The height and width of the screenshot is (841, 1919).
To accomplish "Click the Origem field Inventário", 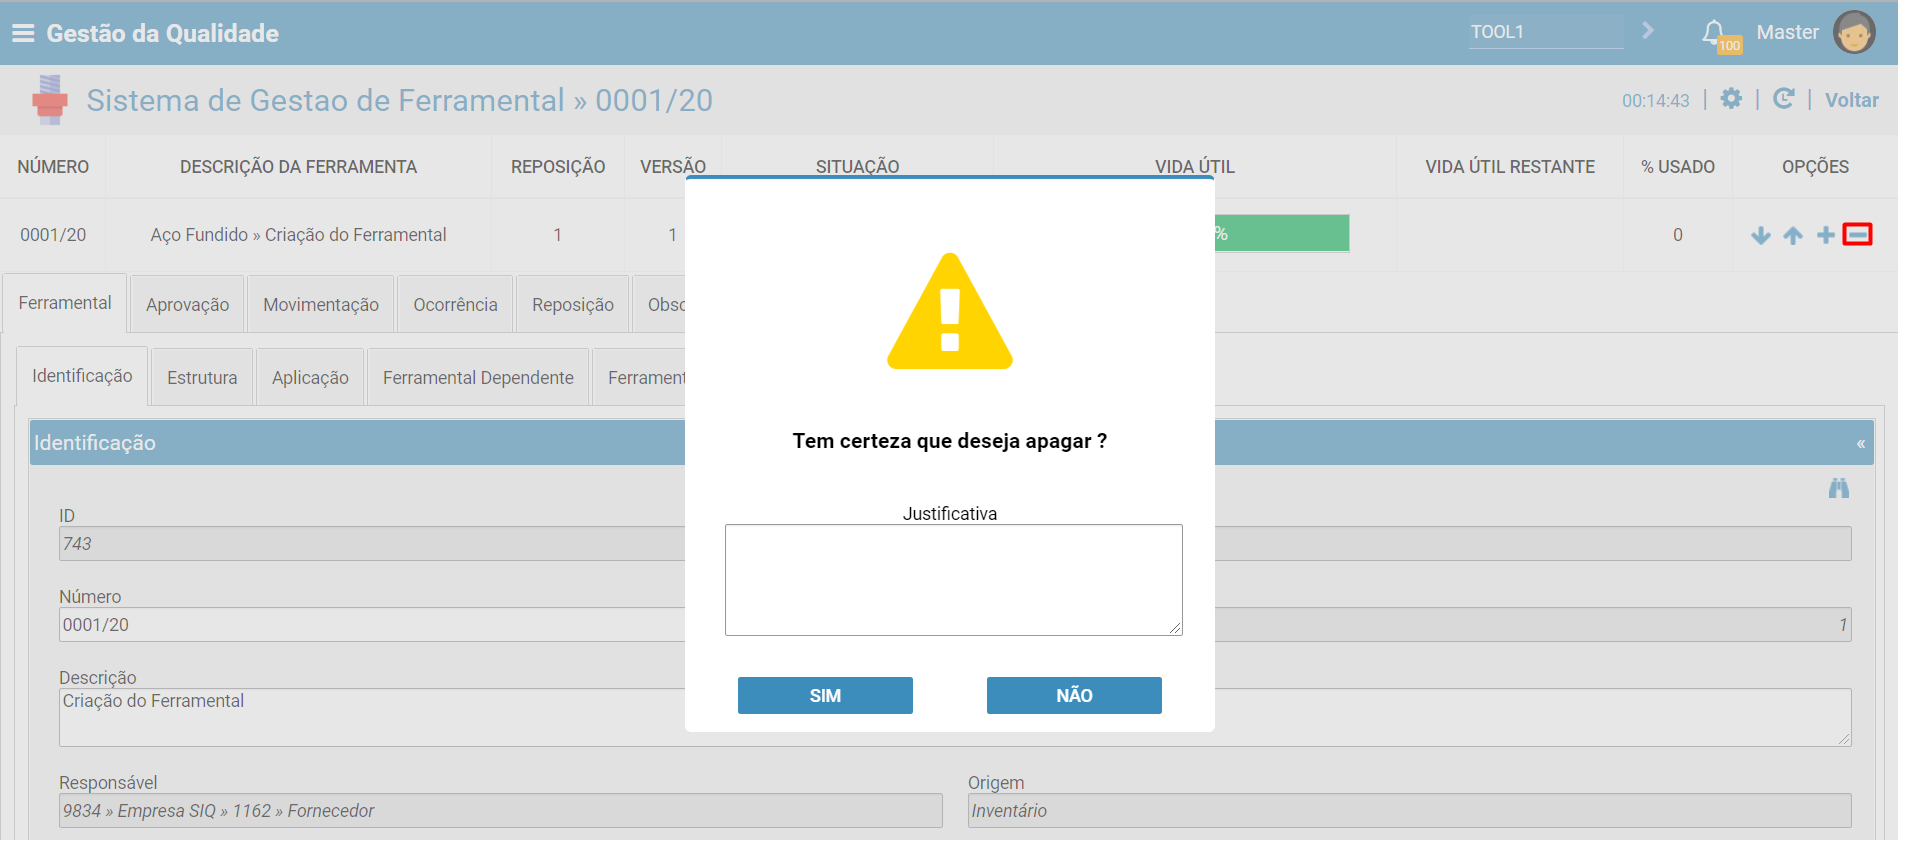I will coord(1410,811).
